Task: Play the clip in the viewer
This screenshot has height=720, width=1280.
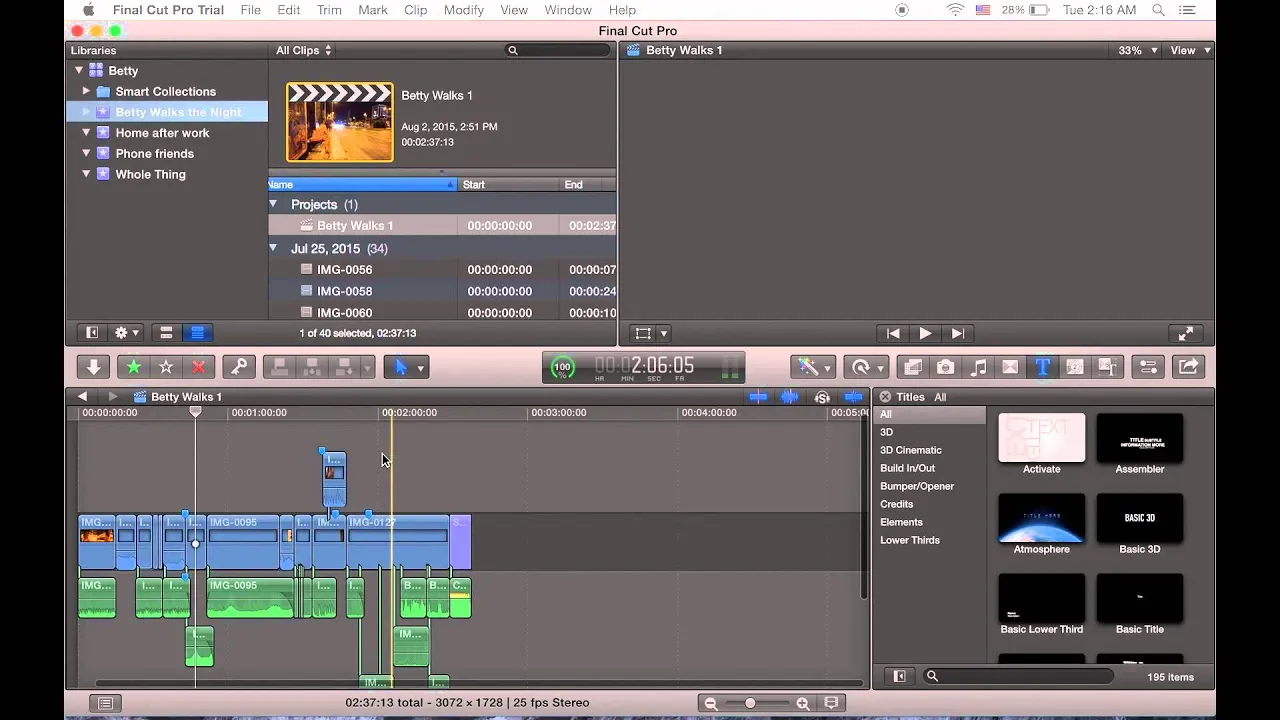Action: pos(925,334)
